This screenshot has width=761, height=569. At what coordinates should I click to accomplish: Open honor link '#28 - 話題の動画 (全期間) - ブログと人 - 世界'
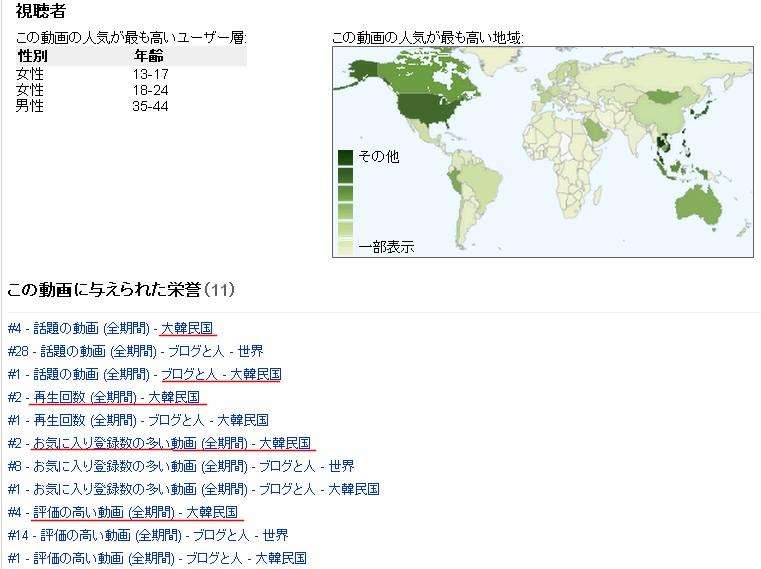135,351
